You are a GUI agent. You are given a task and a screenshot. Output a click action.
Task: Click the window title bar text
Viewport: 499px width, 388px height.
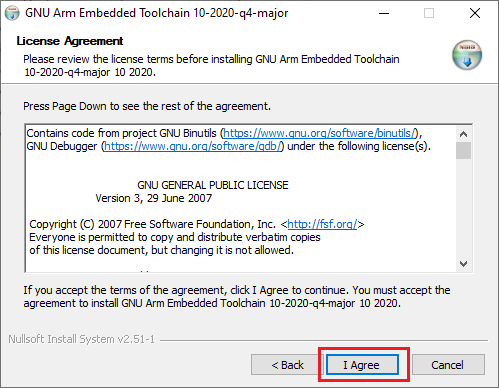(157, 13)
